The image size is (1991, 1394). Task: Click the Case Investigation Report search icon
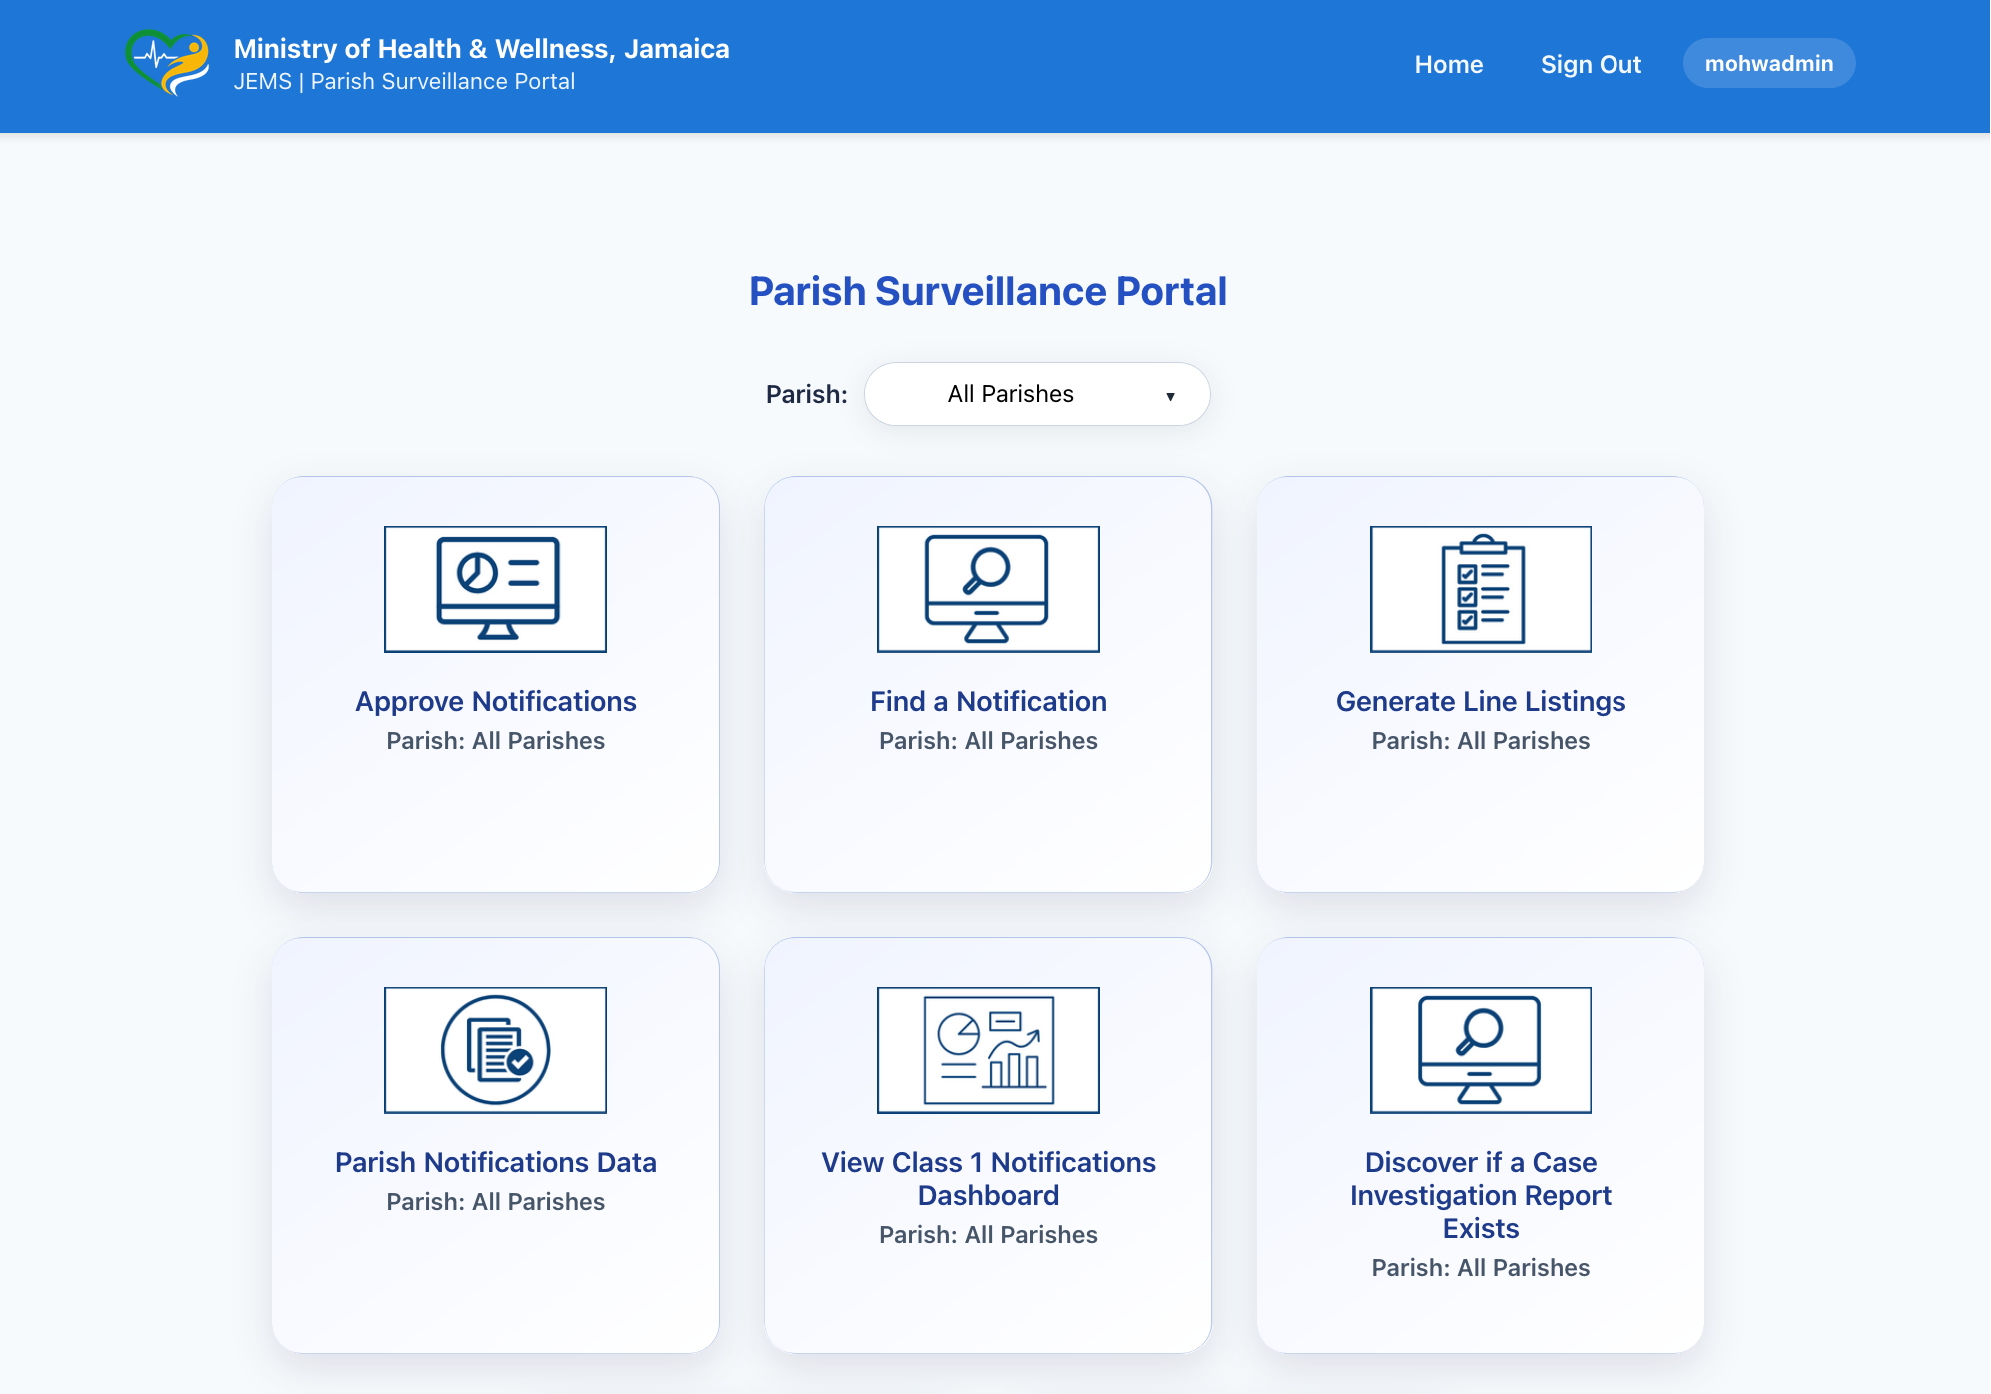1481,1050
